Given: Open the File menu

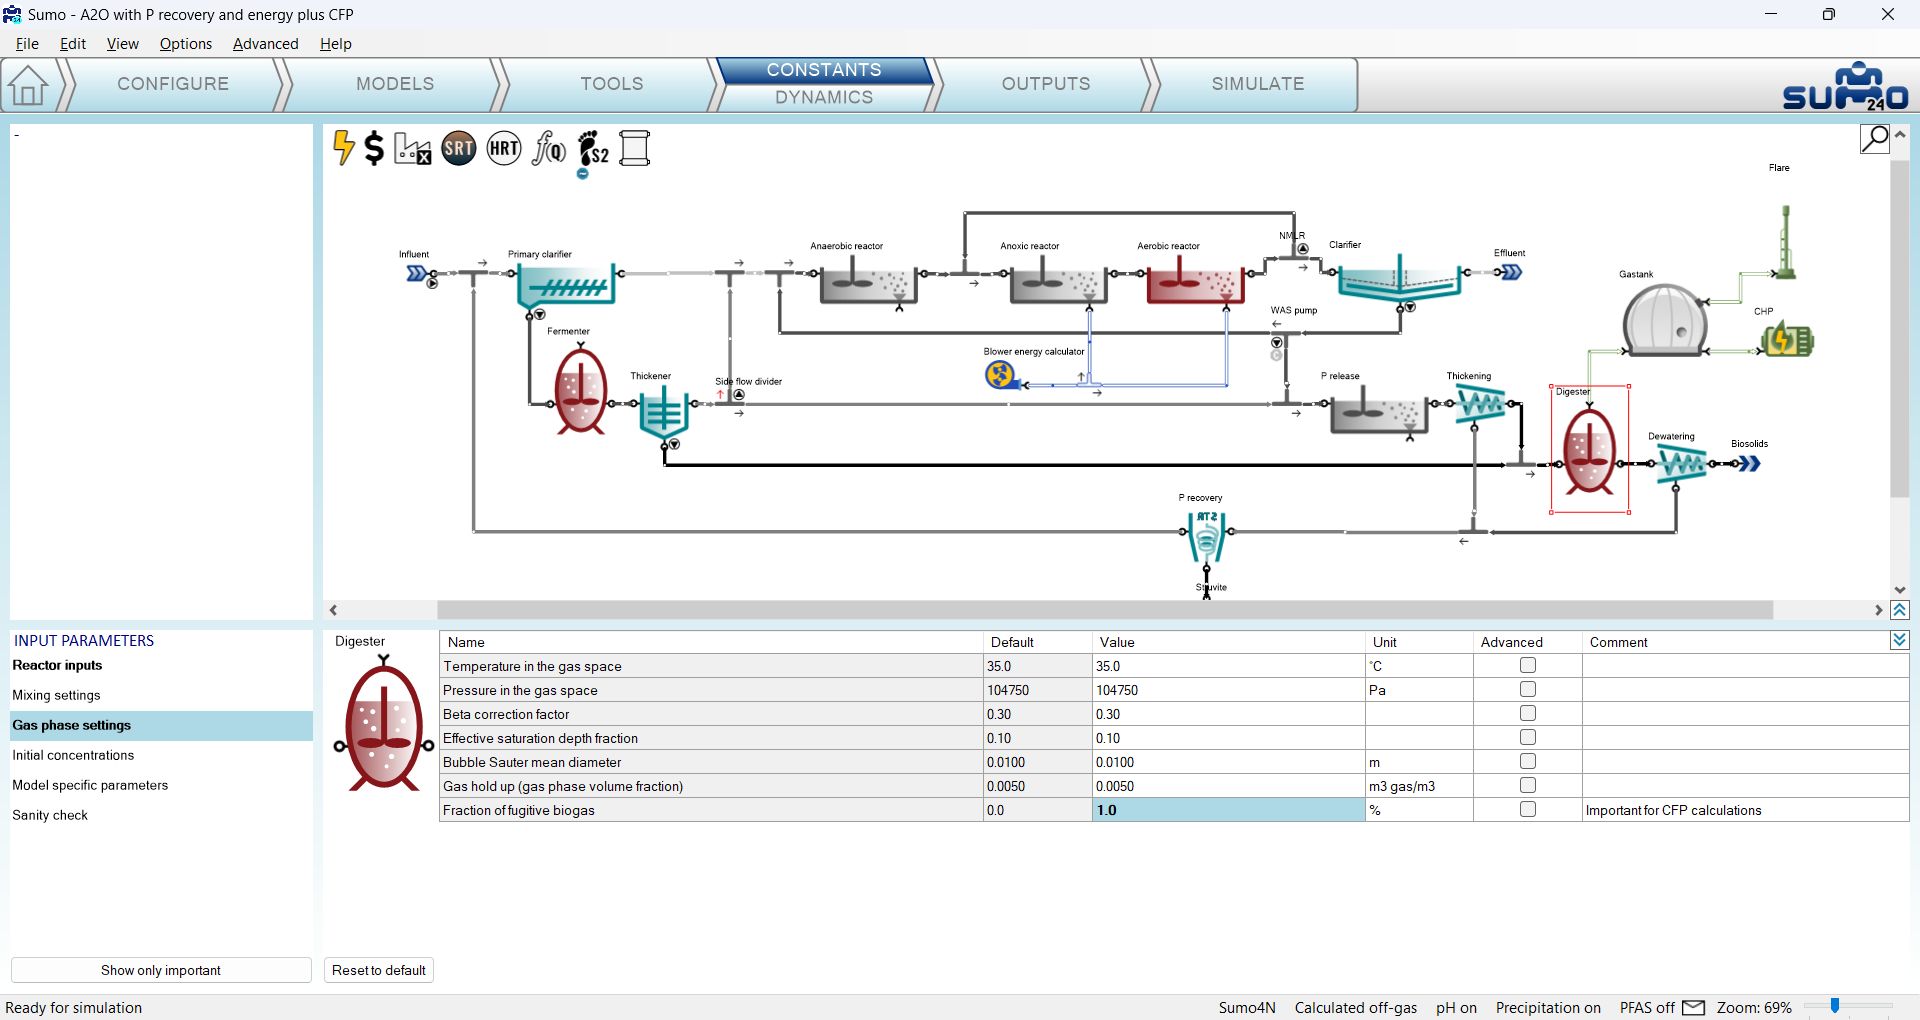Looking at the screenshot, I should tap(27, 44).
